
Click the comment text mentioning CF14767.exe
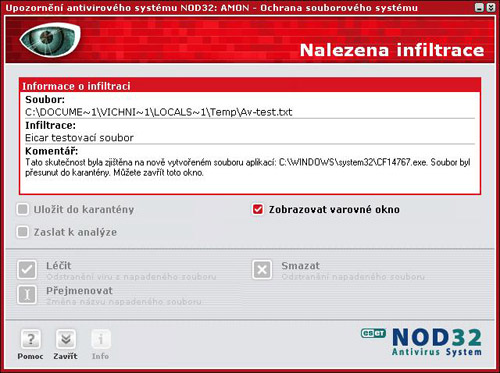(248, 167)
